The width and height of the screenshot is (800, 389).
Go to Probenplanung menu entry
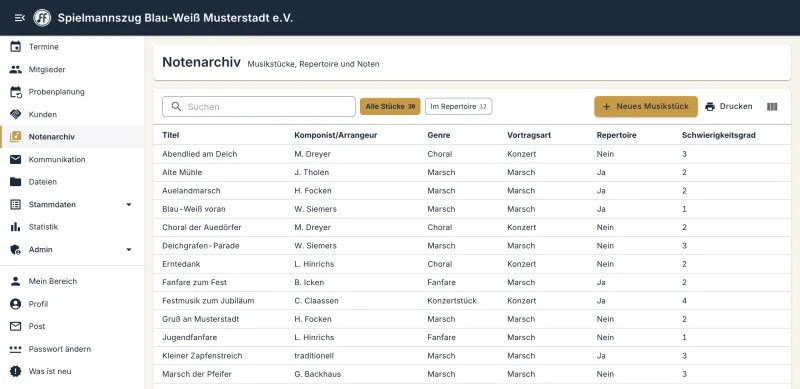coord(72,92)
